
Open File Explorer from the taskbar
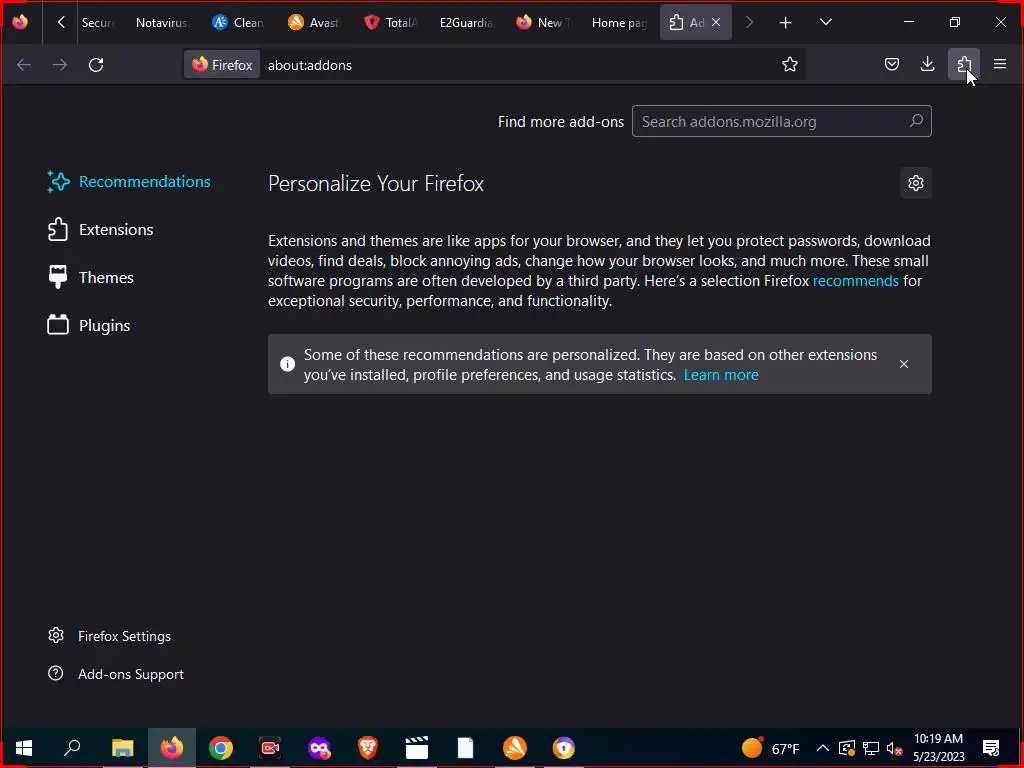(x=122, y=748)
